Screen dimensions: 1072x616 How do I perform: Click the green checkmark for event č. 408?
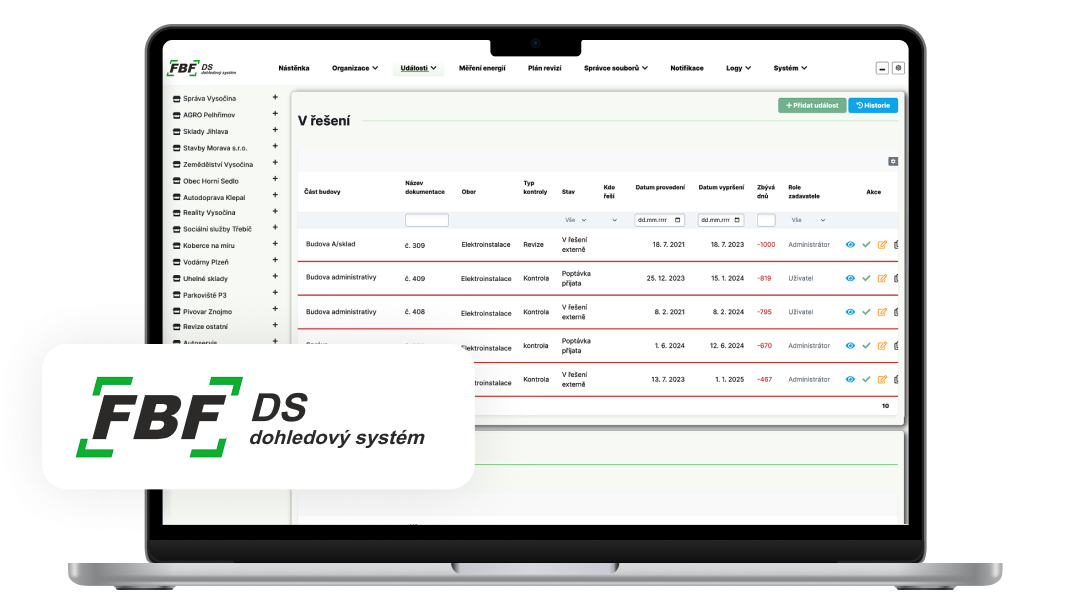click(866, 312)
